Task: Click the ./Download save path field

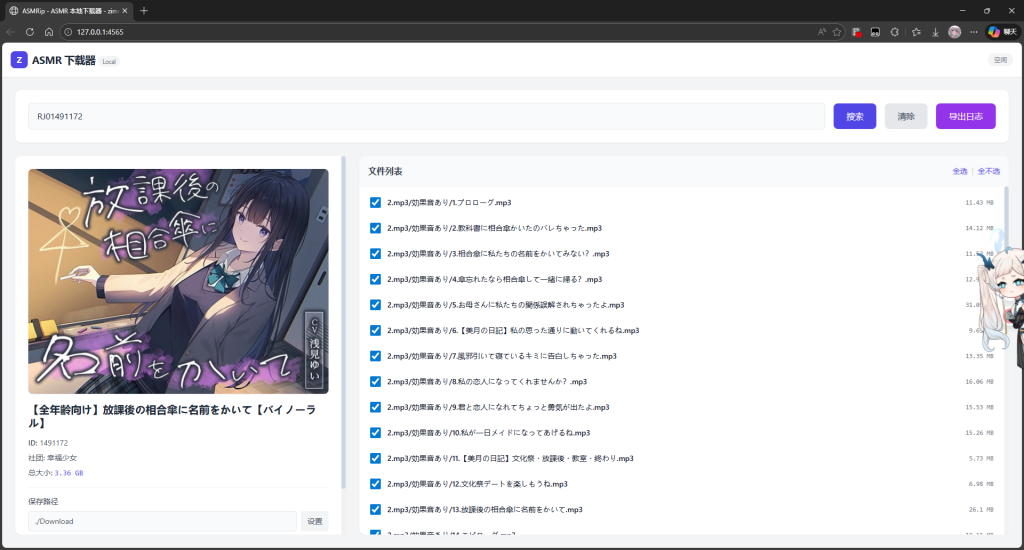Action: 162,521
